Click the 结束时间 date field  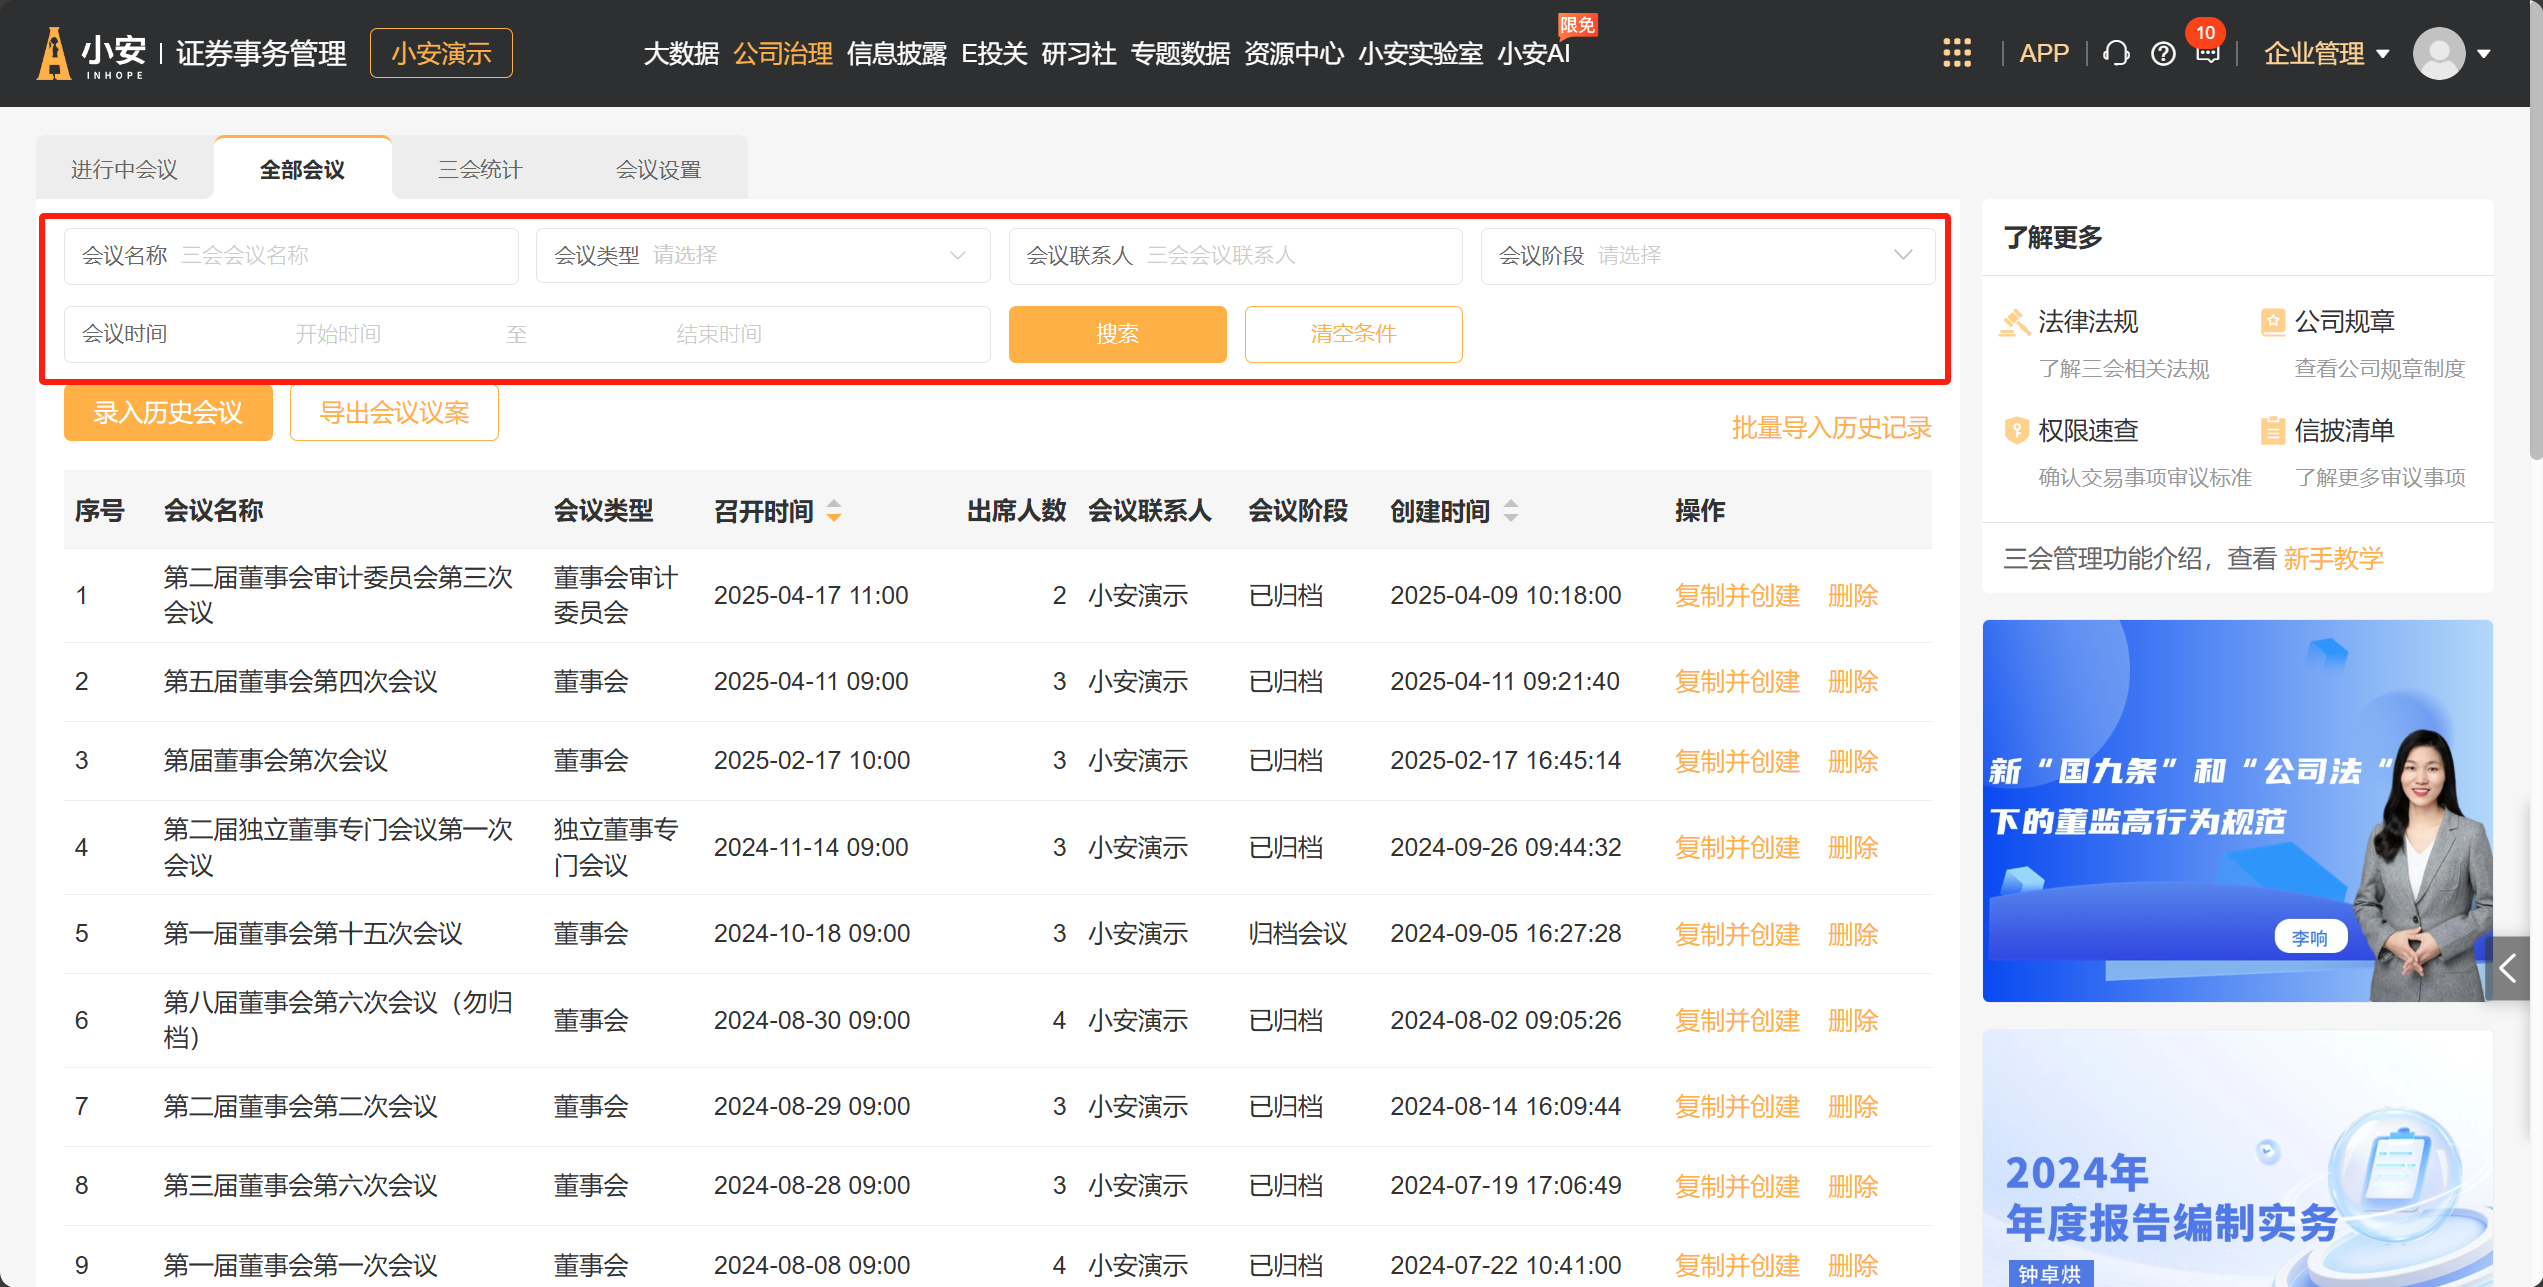pyautogui.click(x=719, y=334)
